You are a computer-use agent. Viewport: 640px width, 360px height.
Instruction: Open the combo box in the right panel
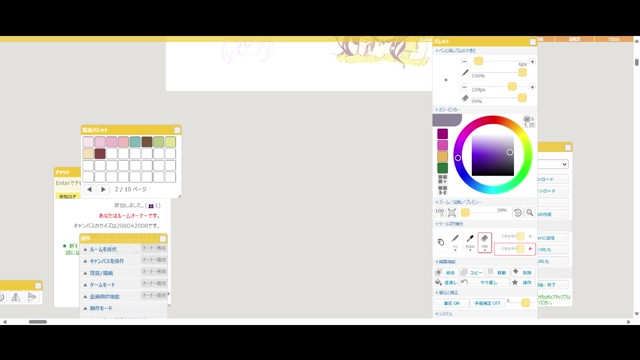553,164
